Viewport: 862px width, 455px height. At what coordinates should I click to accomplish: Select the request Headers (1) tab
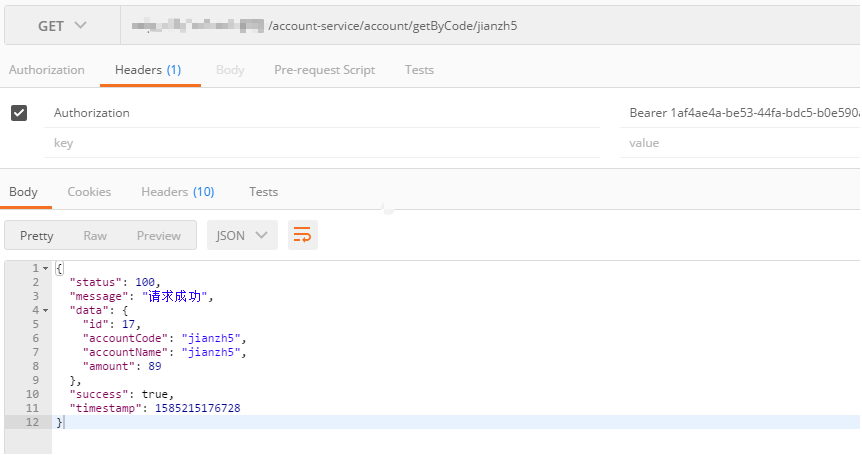click(x=148, y=70)
